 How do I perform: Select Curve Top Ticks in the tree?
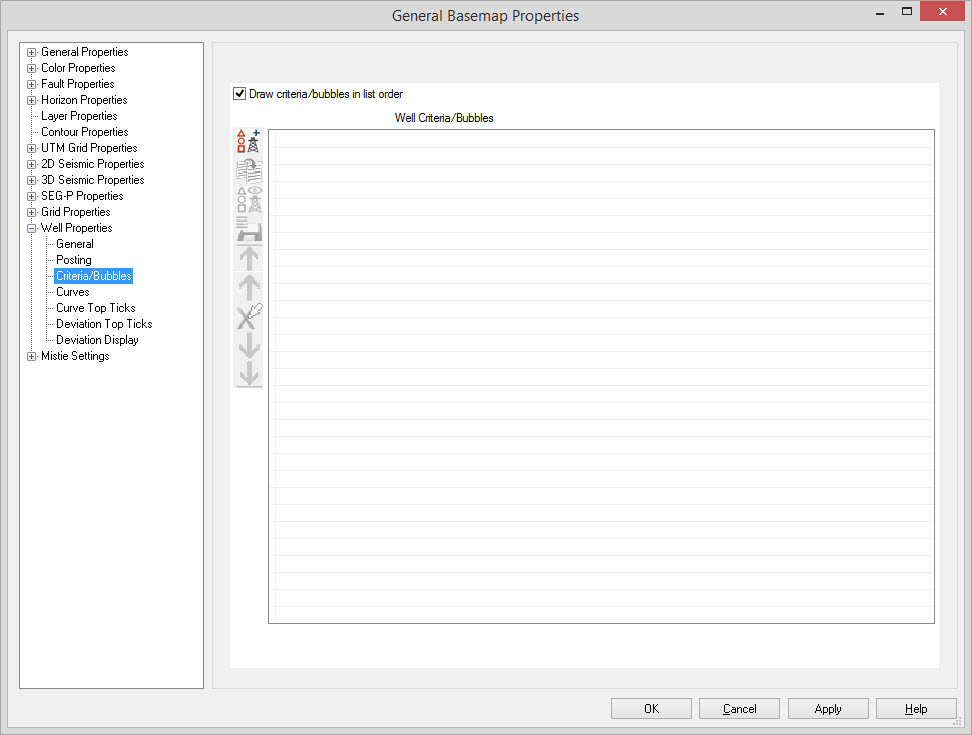click(95, 308)
